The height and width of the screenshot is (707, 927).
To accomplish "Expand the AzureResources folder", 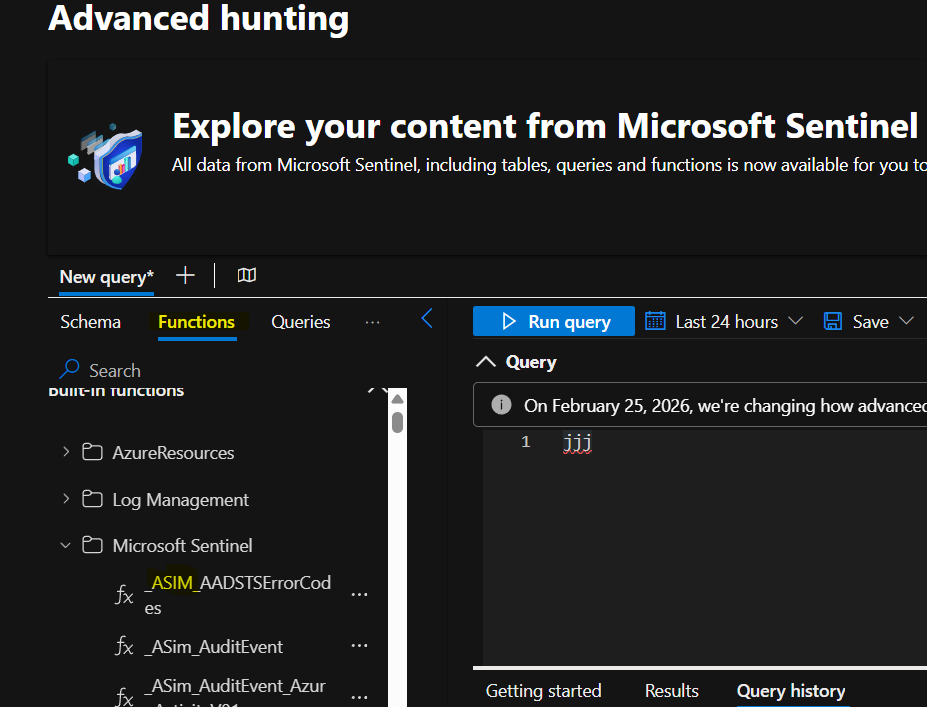I will tap(66, 452).
